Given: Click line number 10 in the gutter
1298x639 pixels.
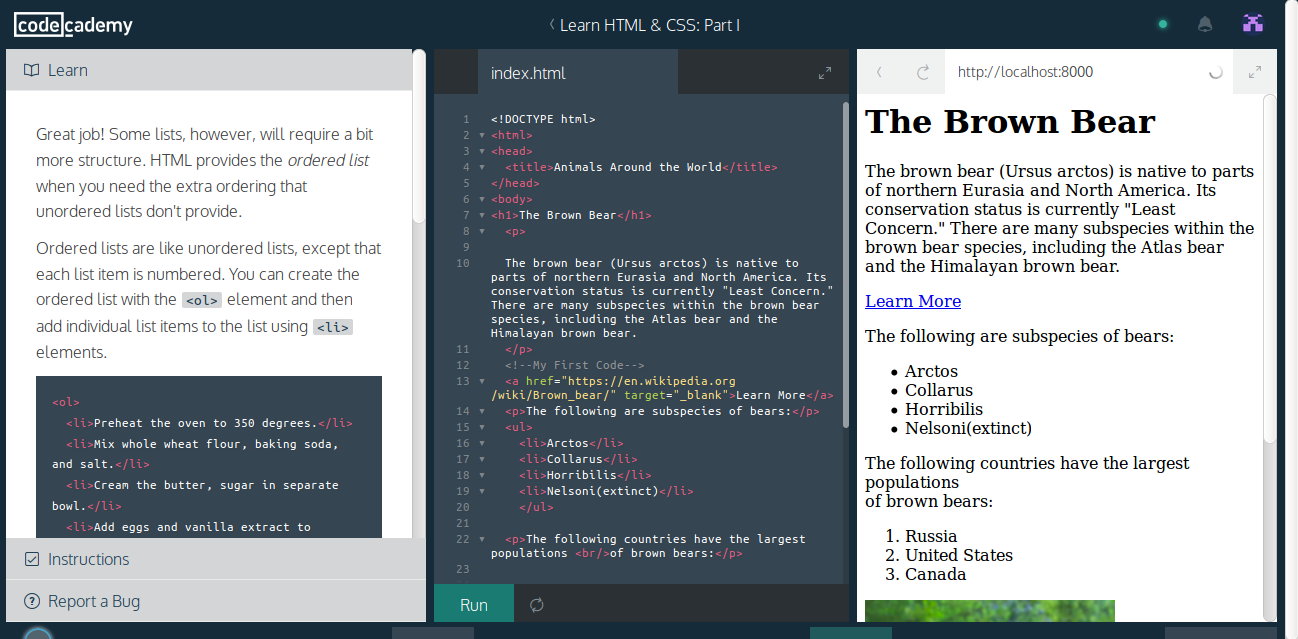Looking at the screenshot, I should tap(462, 263).
